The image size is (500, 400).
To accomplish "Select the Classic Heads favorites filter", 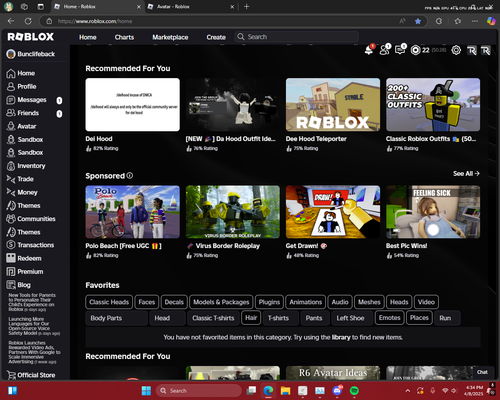I will point(109,302).
